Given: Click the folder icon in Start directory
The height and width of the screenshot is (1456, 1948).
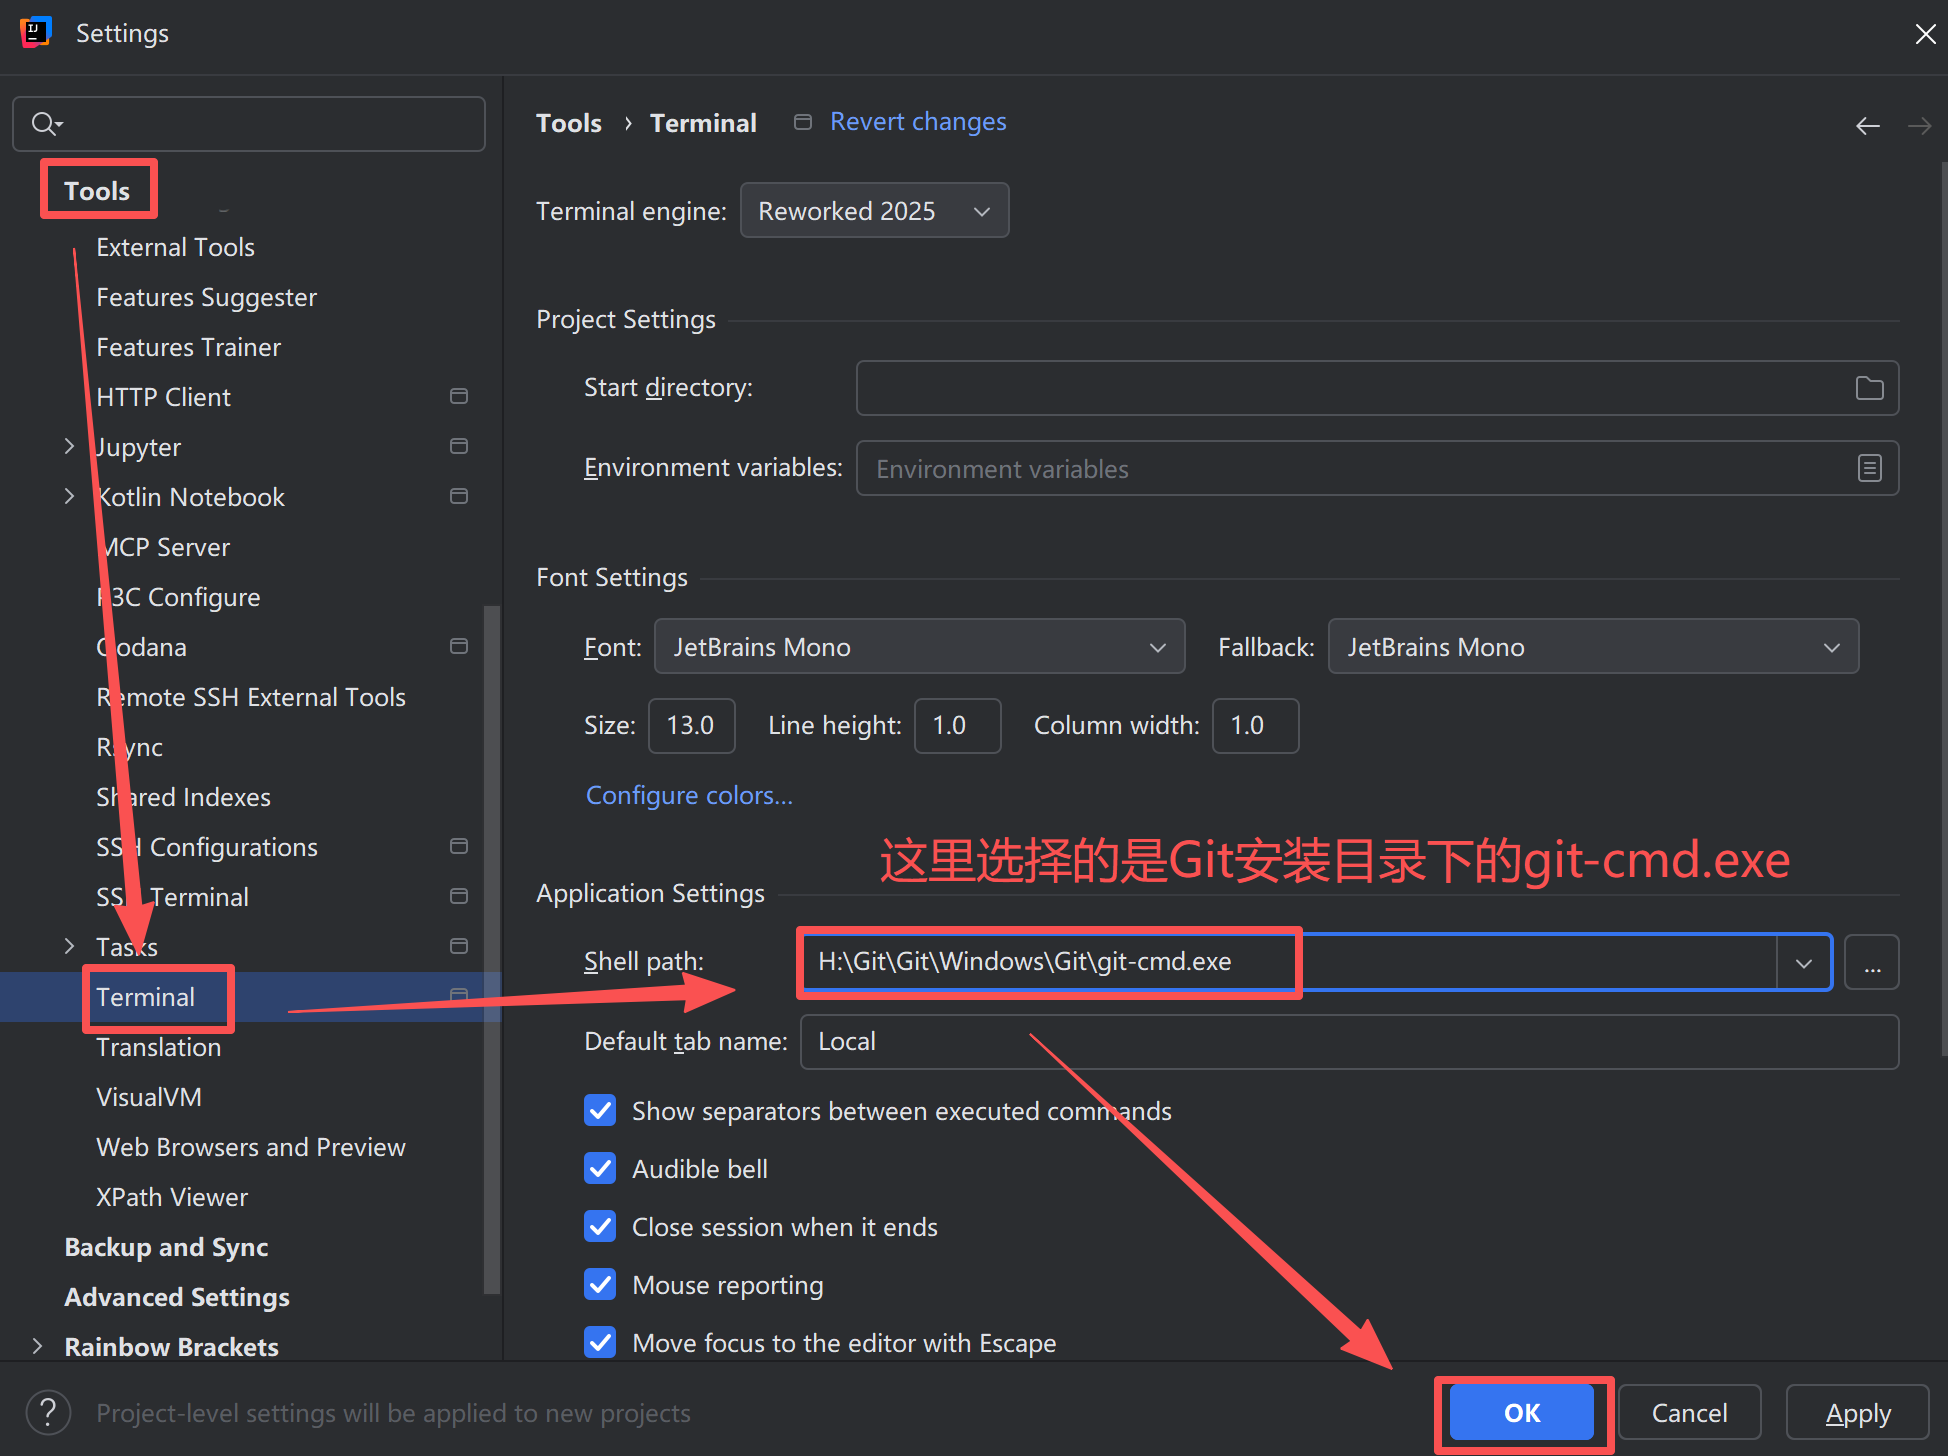Looking at the screenshot, I should 1869,388.
